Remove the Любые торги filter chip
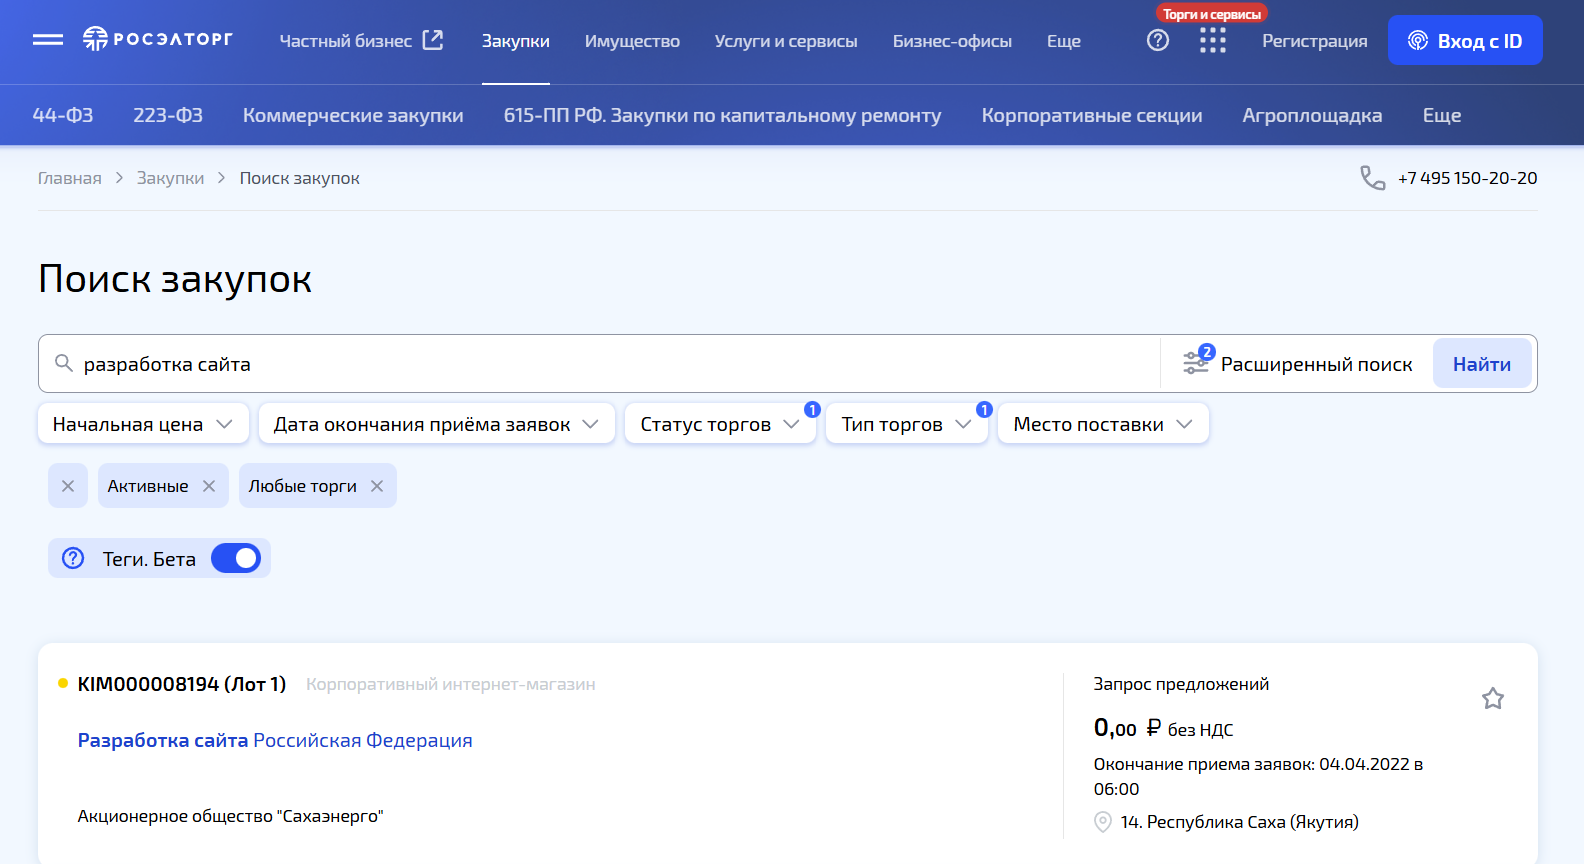 (x=377, y=486)
